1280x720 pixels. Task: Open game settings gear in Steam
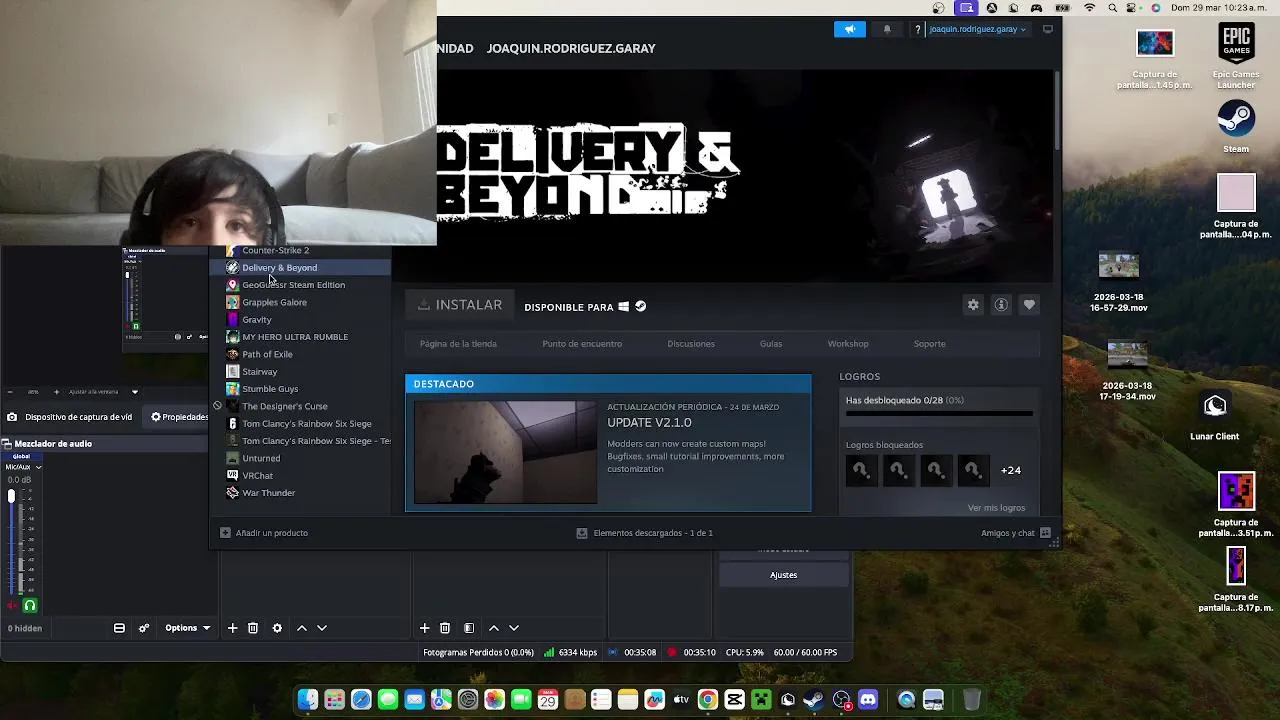[x=973, y=305]
